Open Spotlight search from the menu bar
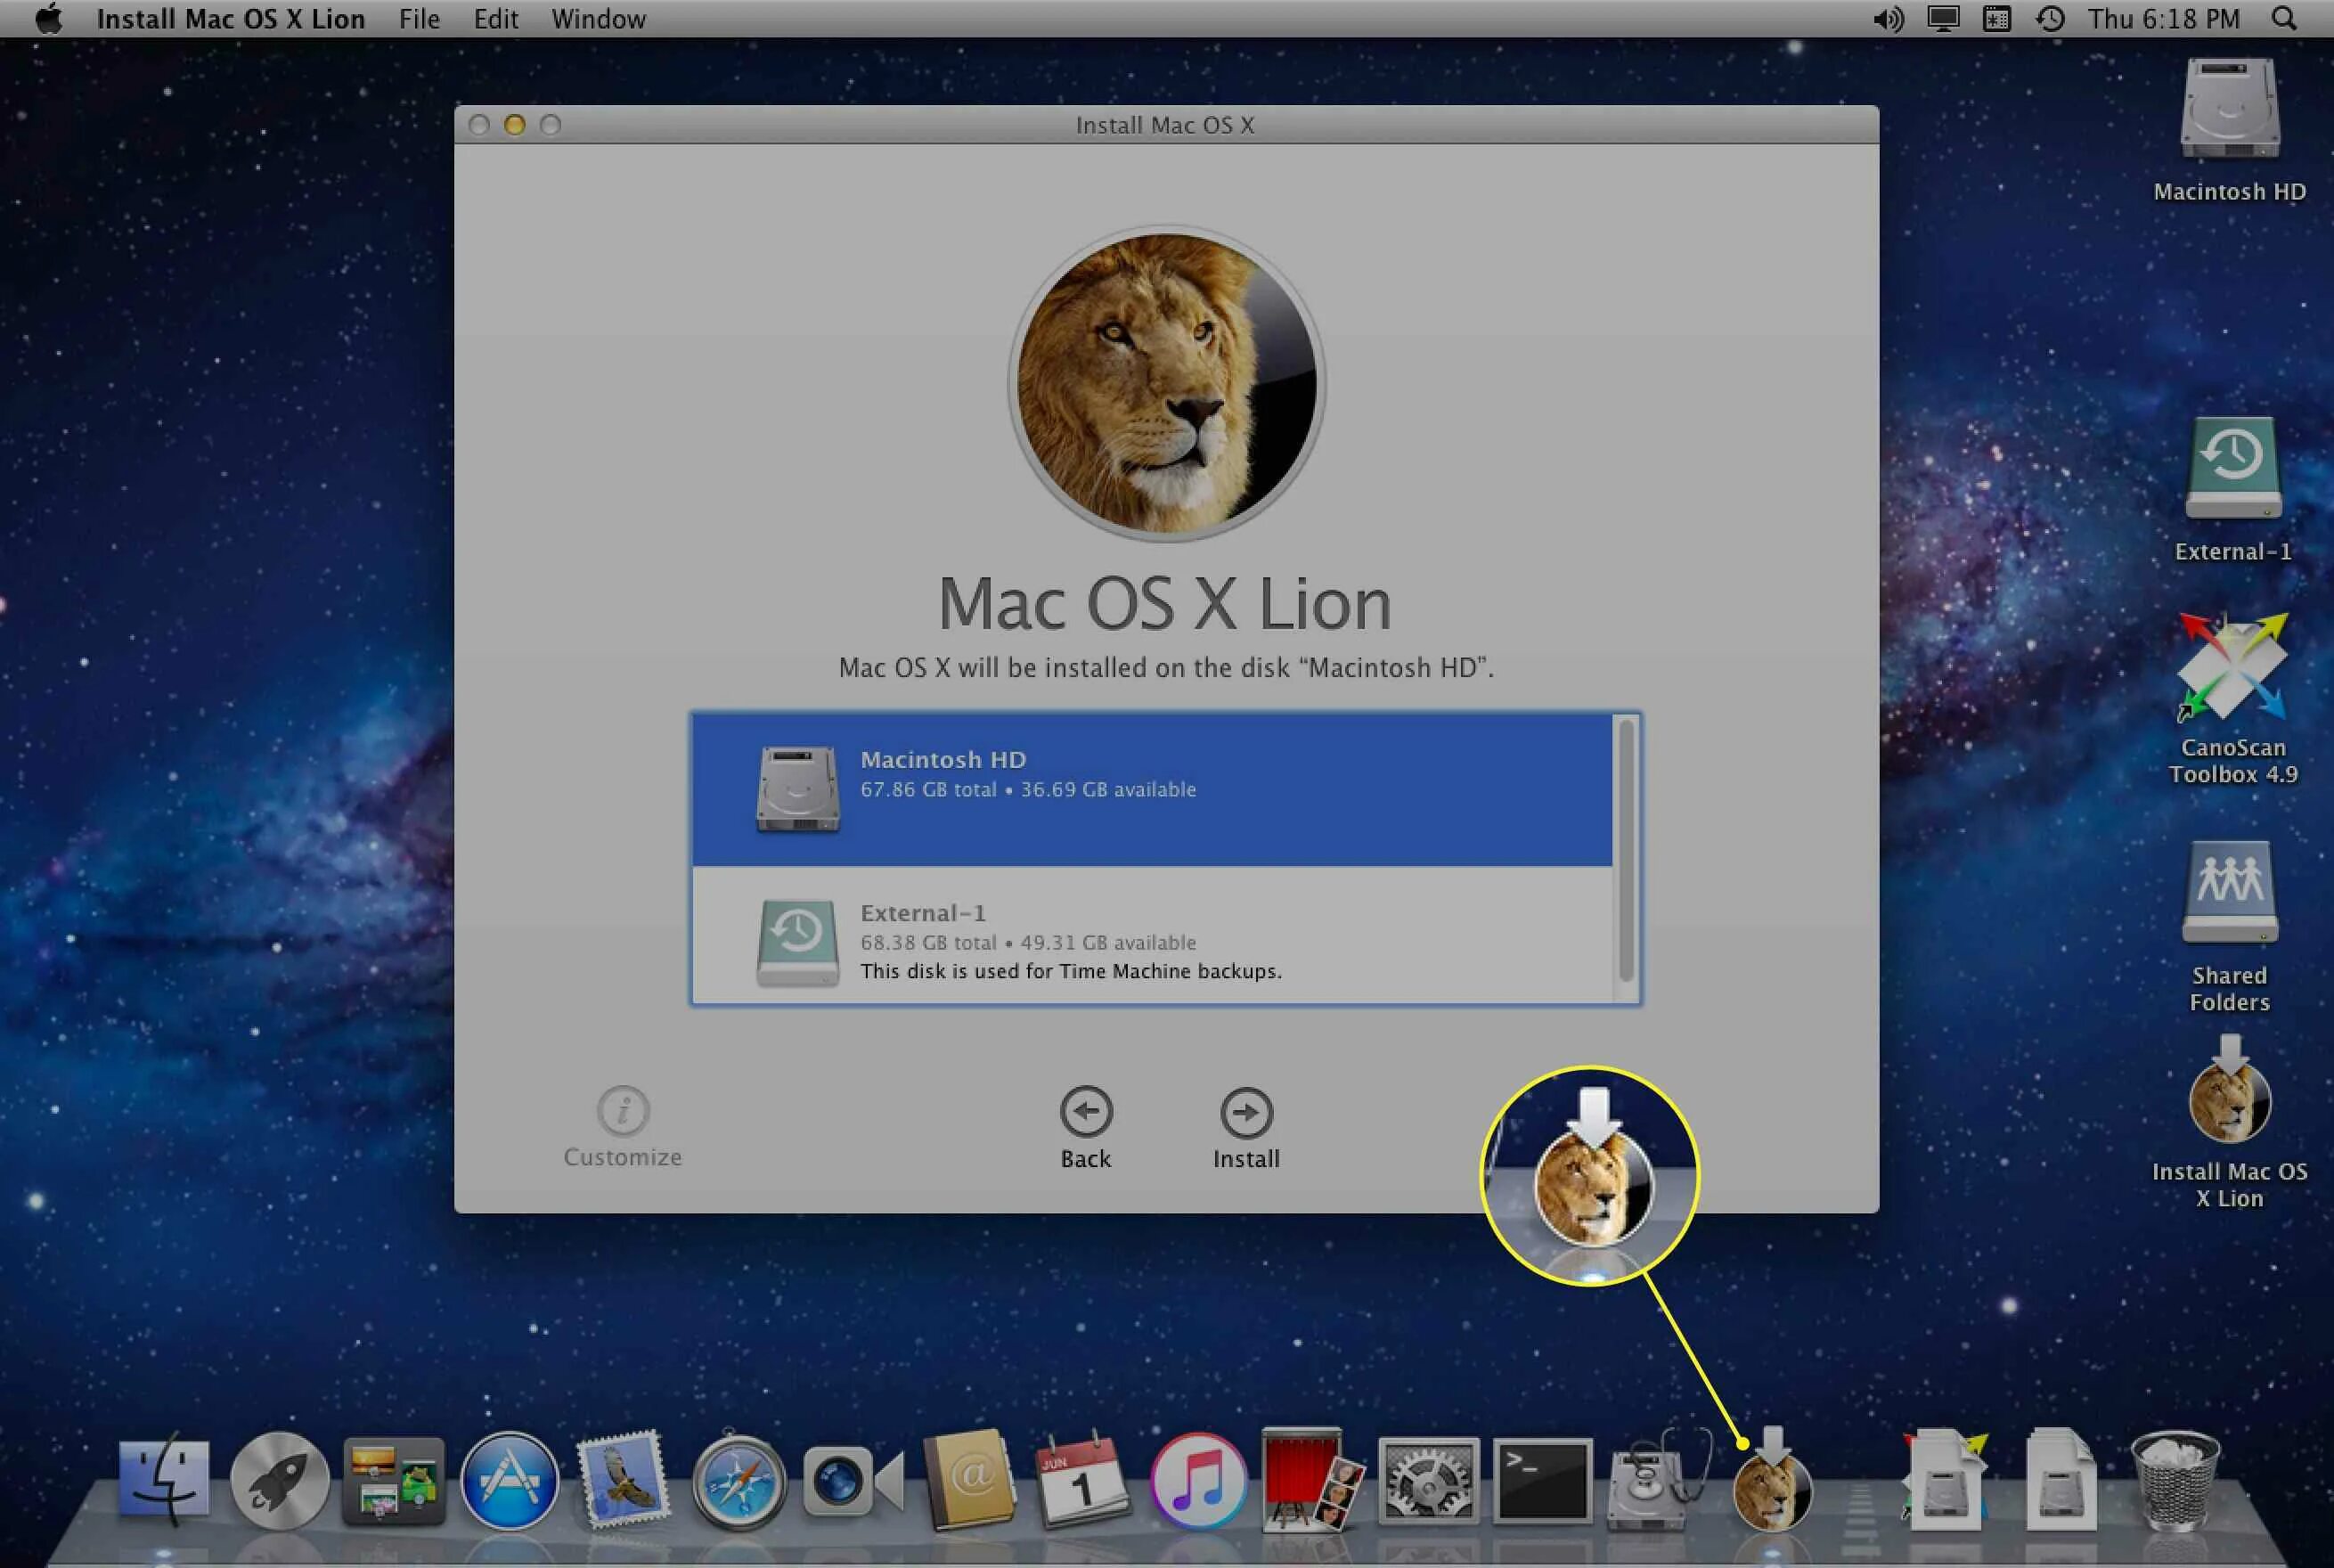The width and height of the screenshot is (2334, 1568). 2283,18
